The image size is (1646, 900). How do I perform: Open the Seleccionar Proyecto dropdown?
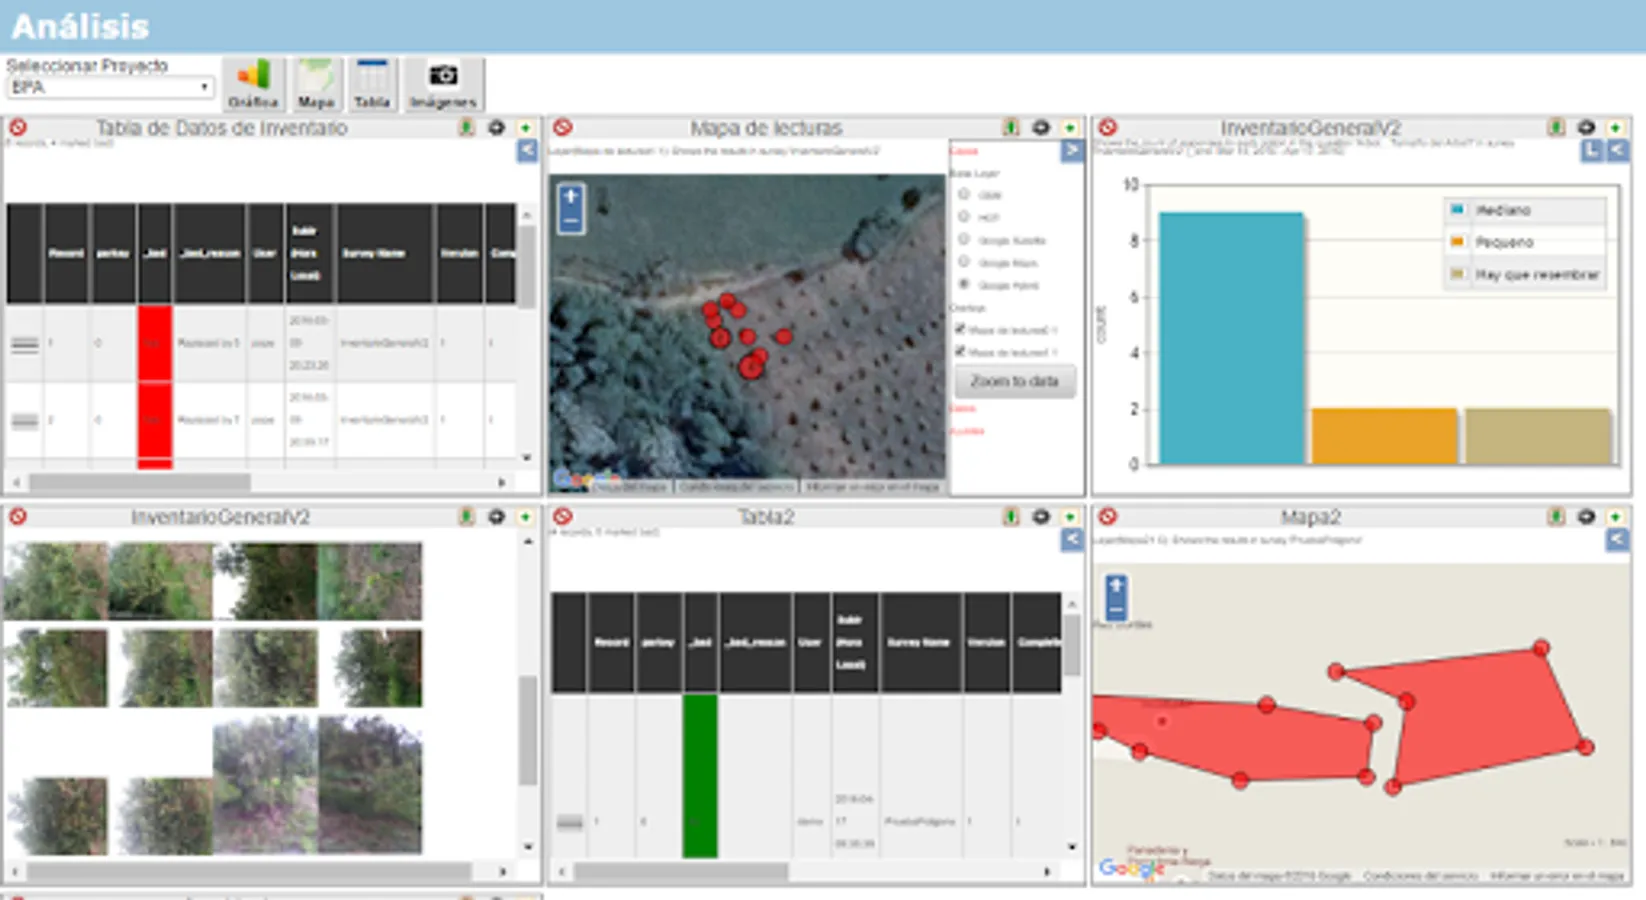[x=110, y=88]
